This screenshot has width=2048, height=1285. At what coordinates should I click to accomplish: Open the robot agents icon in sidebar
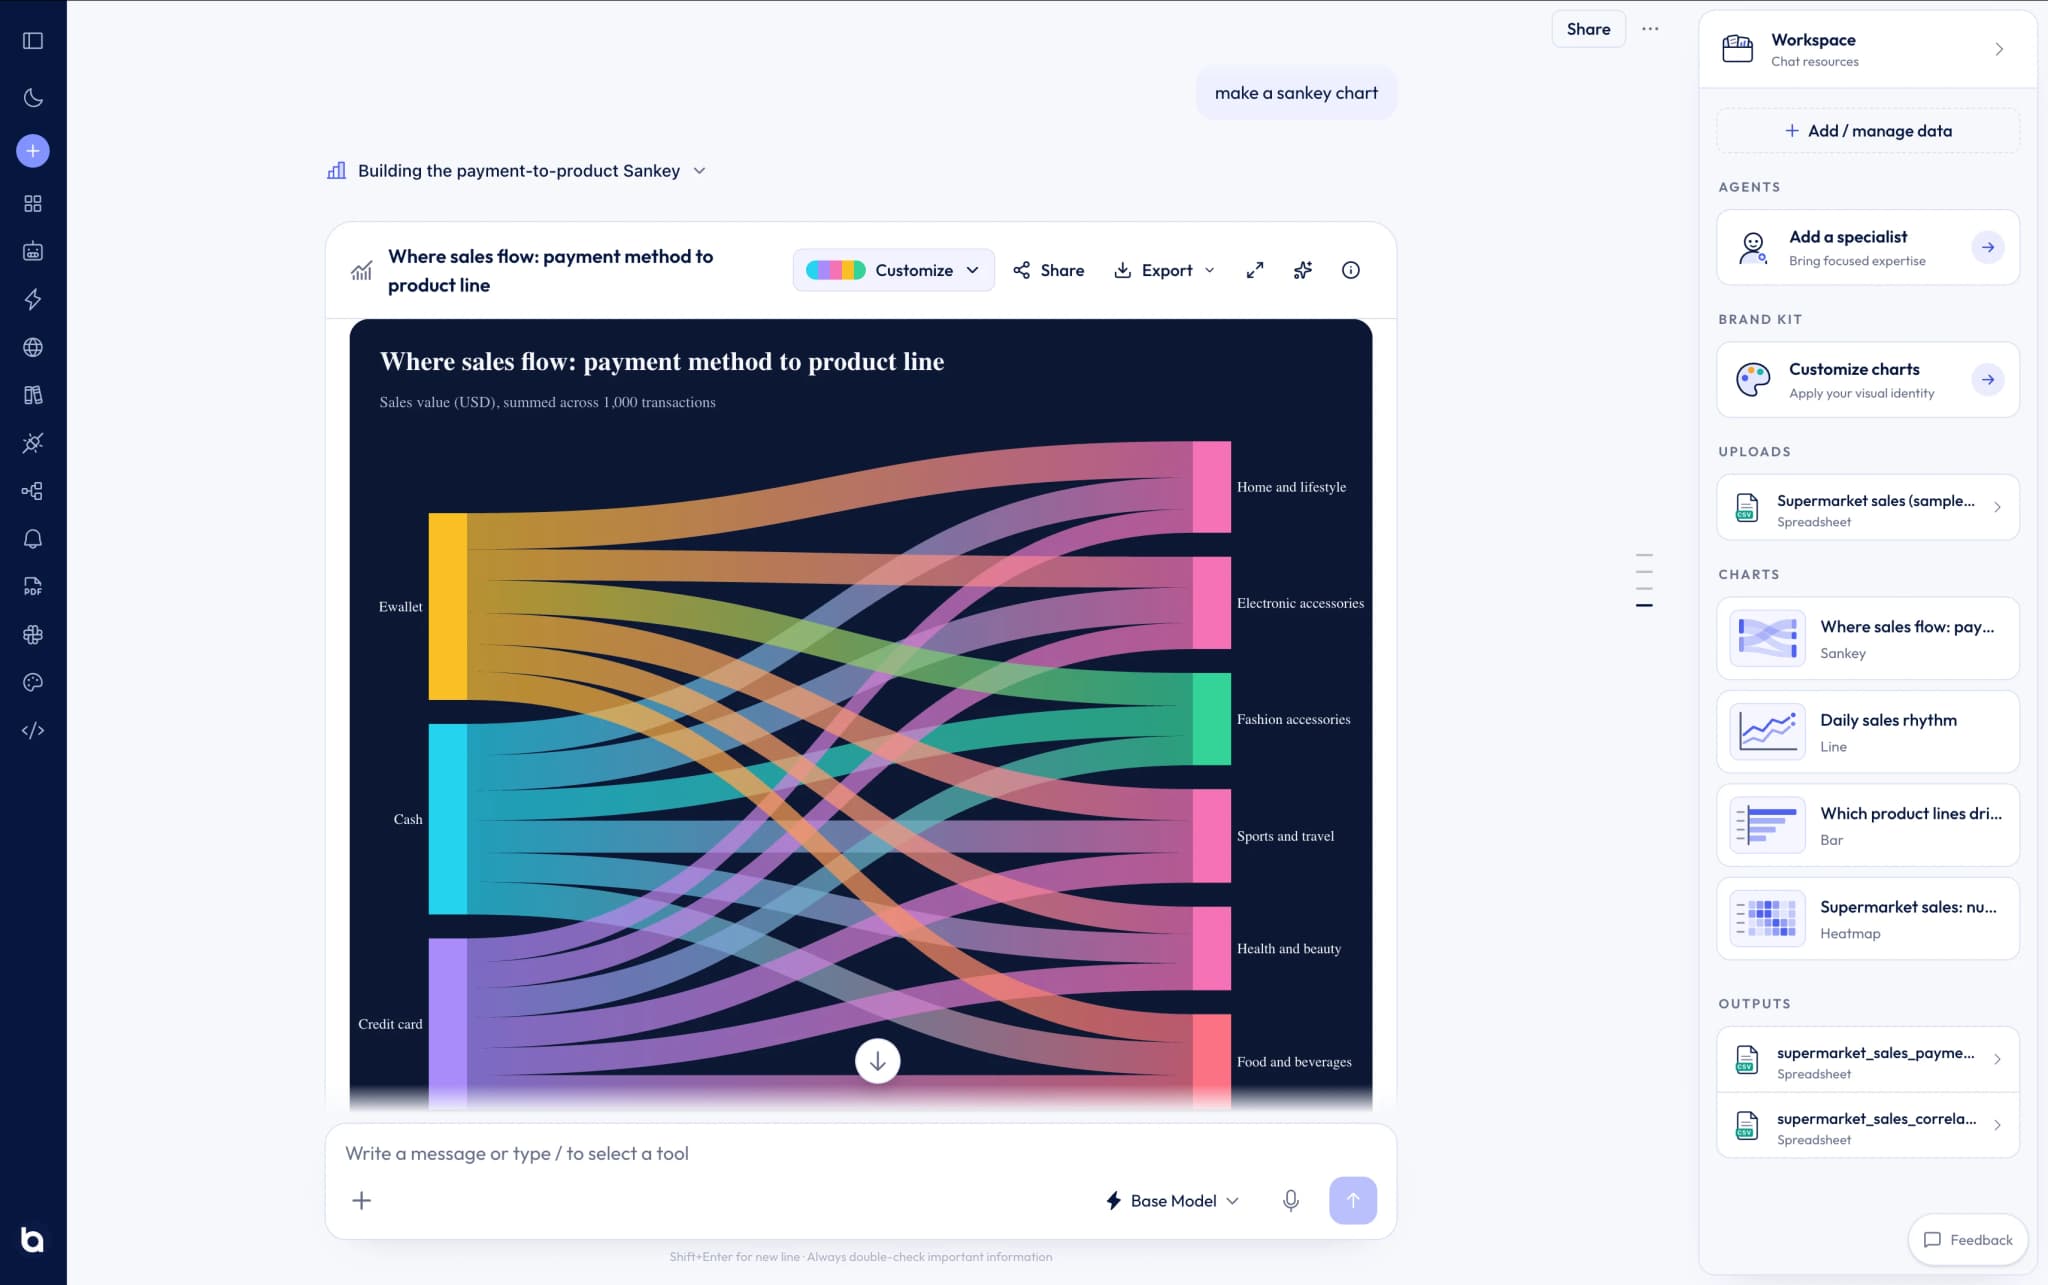coord(33,251)
